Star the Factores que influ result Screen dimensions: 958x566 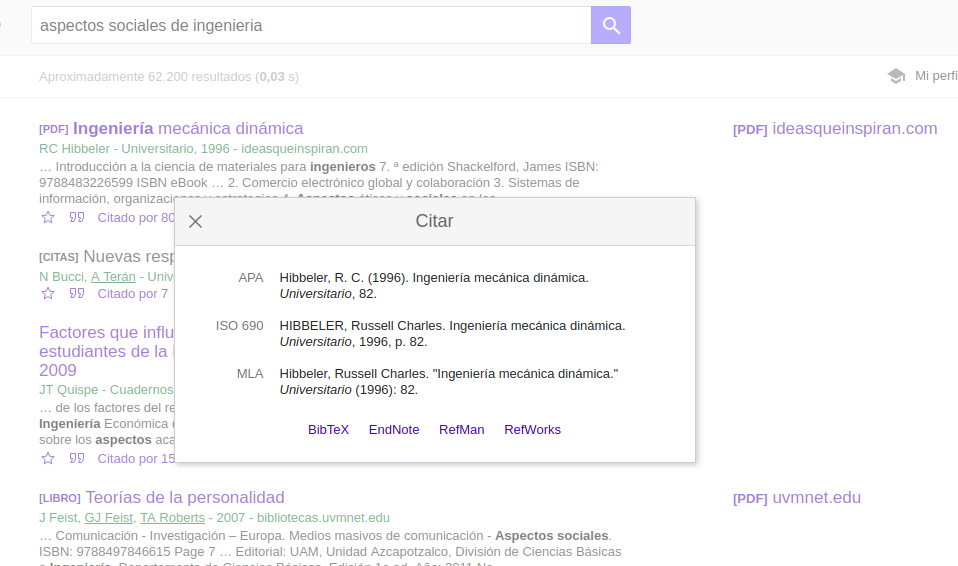48,458
